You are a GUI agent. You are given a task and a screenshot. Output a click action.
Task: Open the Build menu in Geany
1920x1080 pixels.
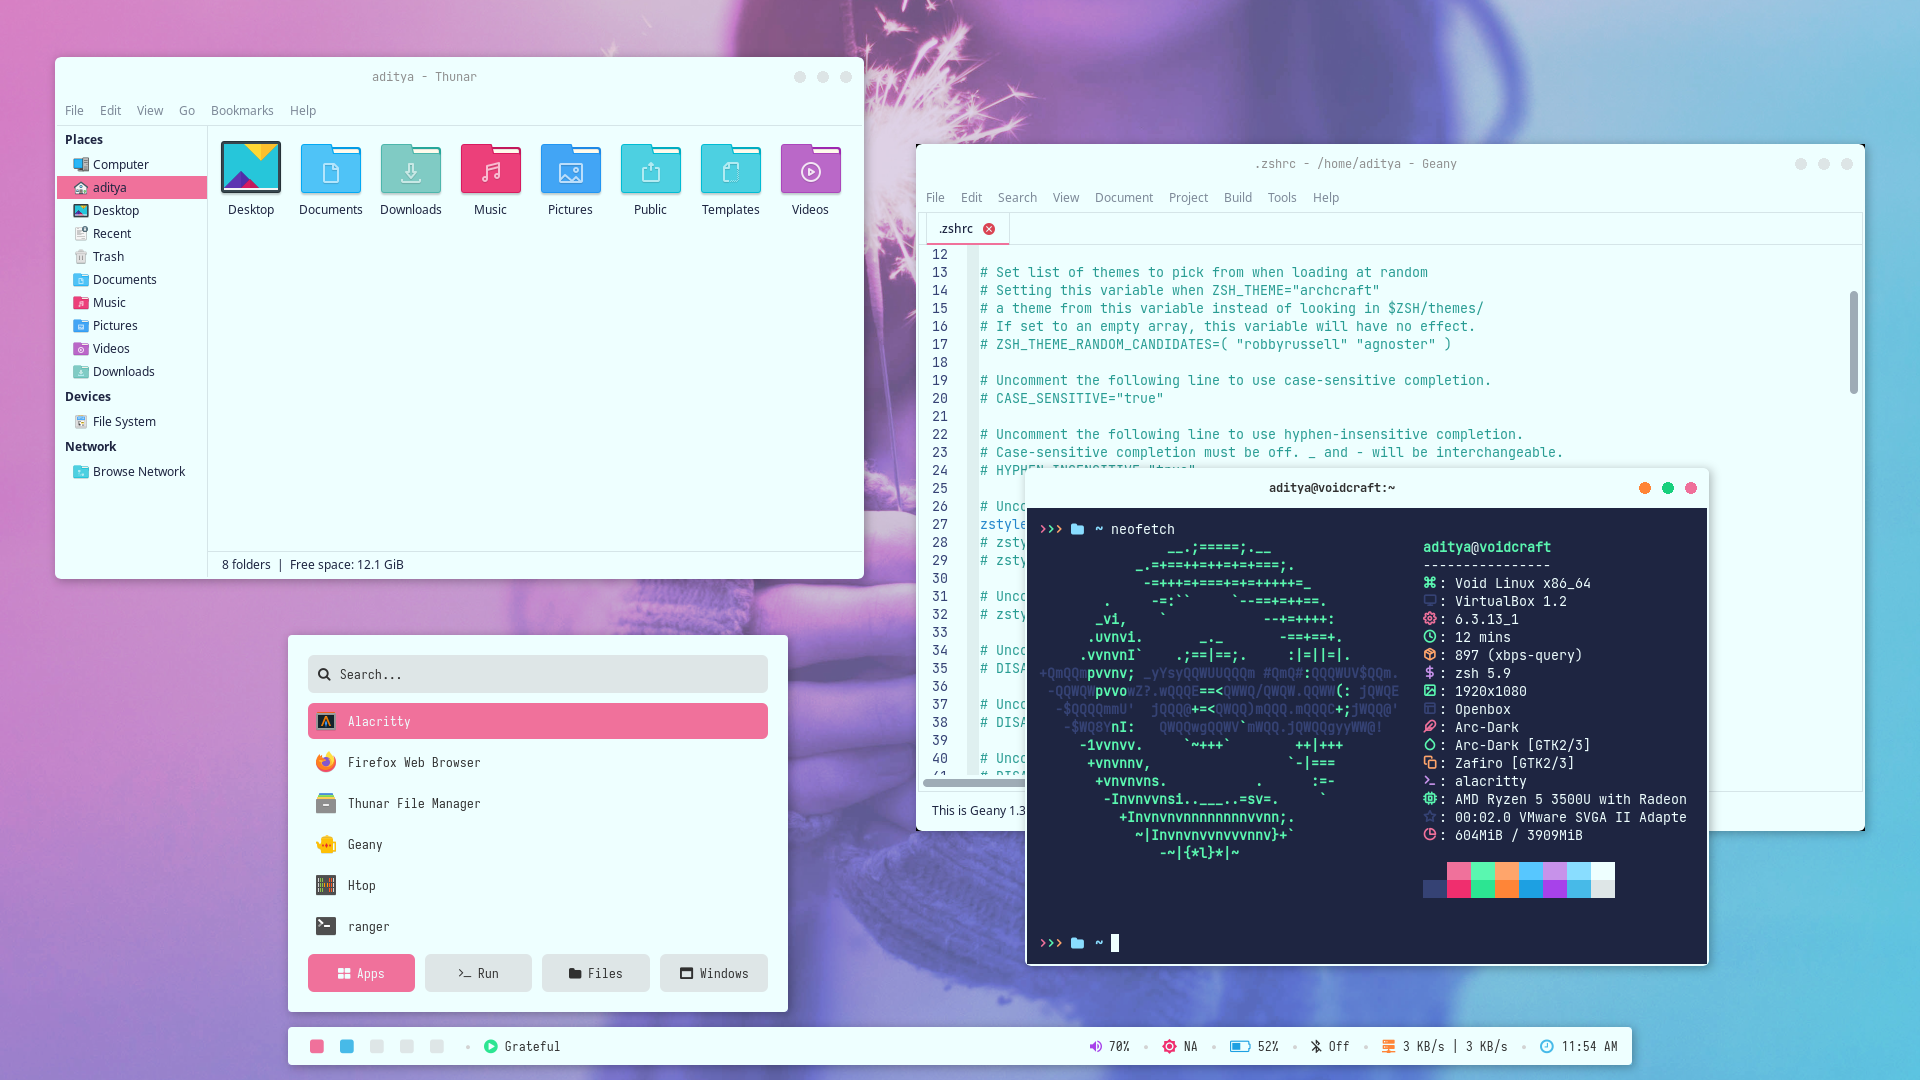(x=1237, y=198)
